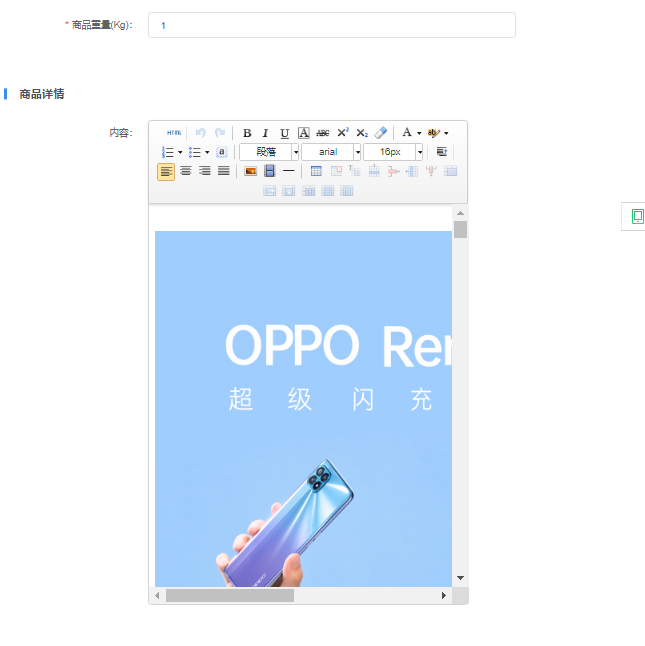645x646 pixels.
Task: Open the green mobile preview icon
Action: click(x=637, y=216)
